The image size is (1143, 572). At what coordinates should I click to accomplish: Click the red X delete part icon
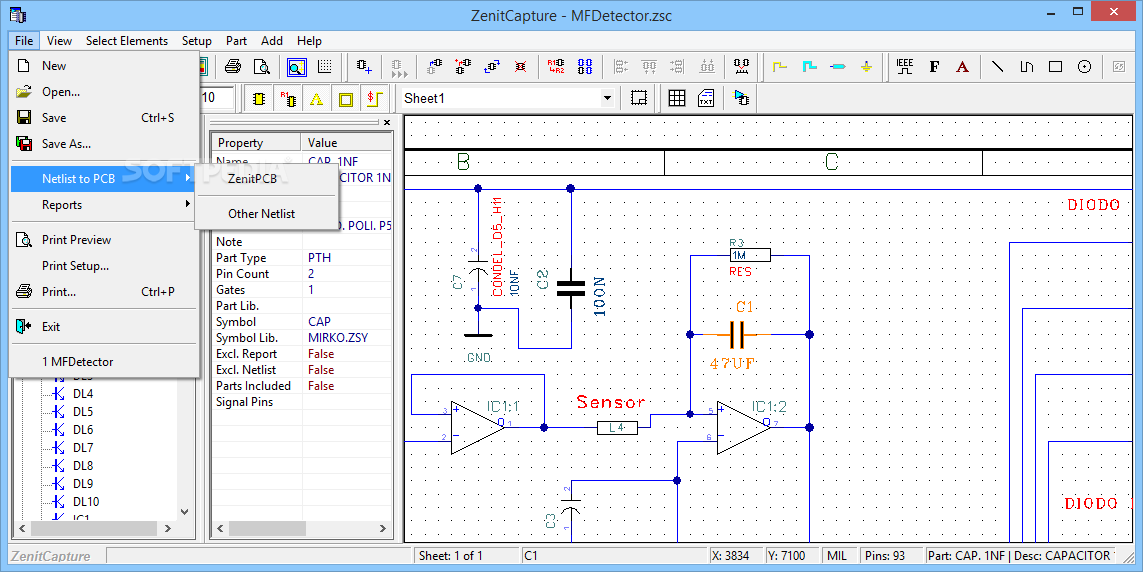[x=520, y=67]
